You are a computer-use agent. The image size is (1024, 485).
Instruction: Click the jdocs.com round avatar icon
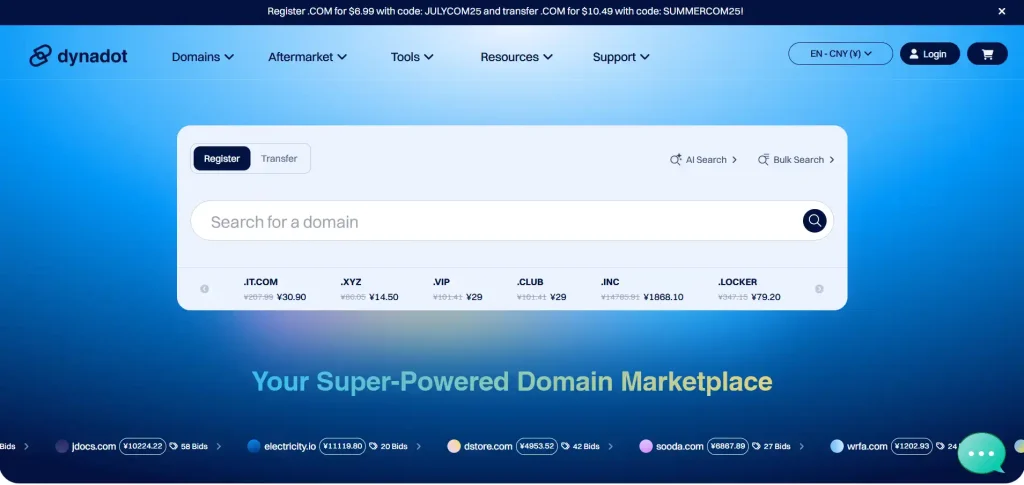(62, 446)
